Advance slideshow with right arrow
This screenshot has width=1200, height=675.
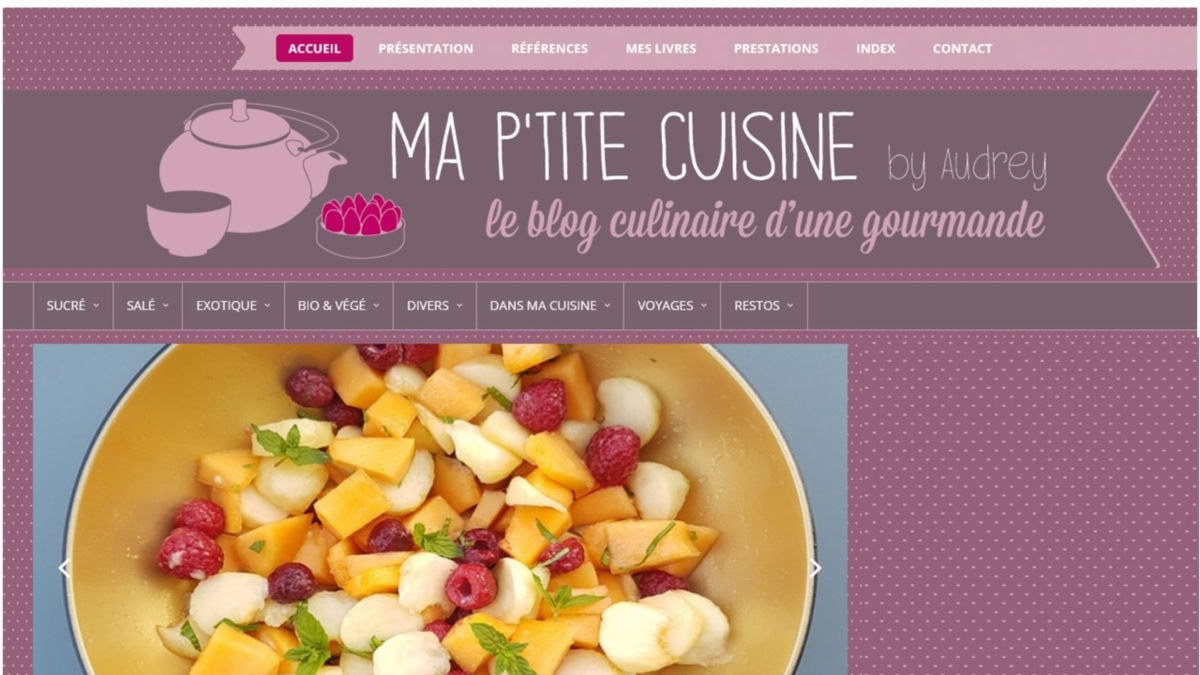click(815, 568)
